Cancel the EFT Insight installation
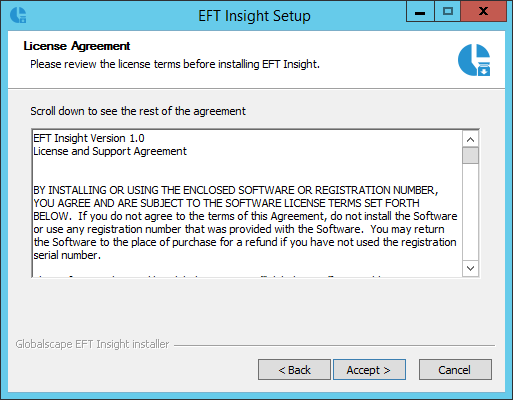This screenshot has height=400, width=513. [x=455, y=370]
